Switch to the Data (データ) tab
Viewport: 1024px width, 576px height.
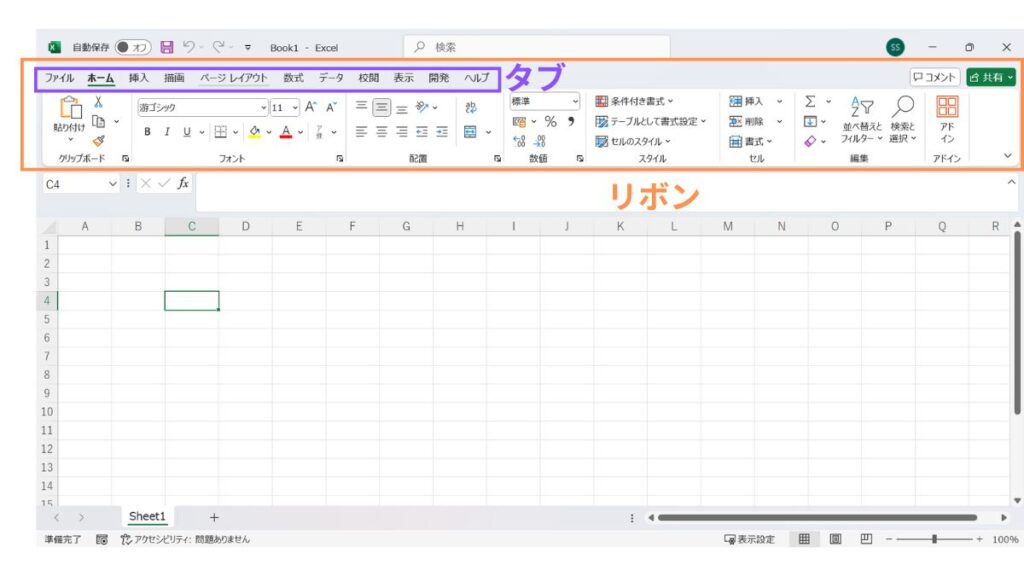point(331,78)
